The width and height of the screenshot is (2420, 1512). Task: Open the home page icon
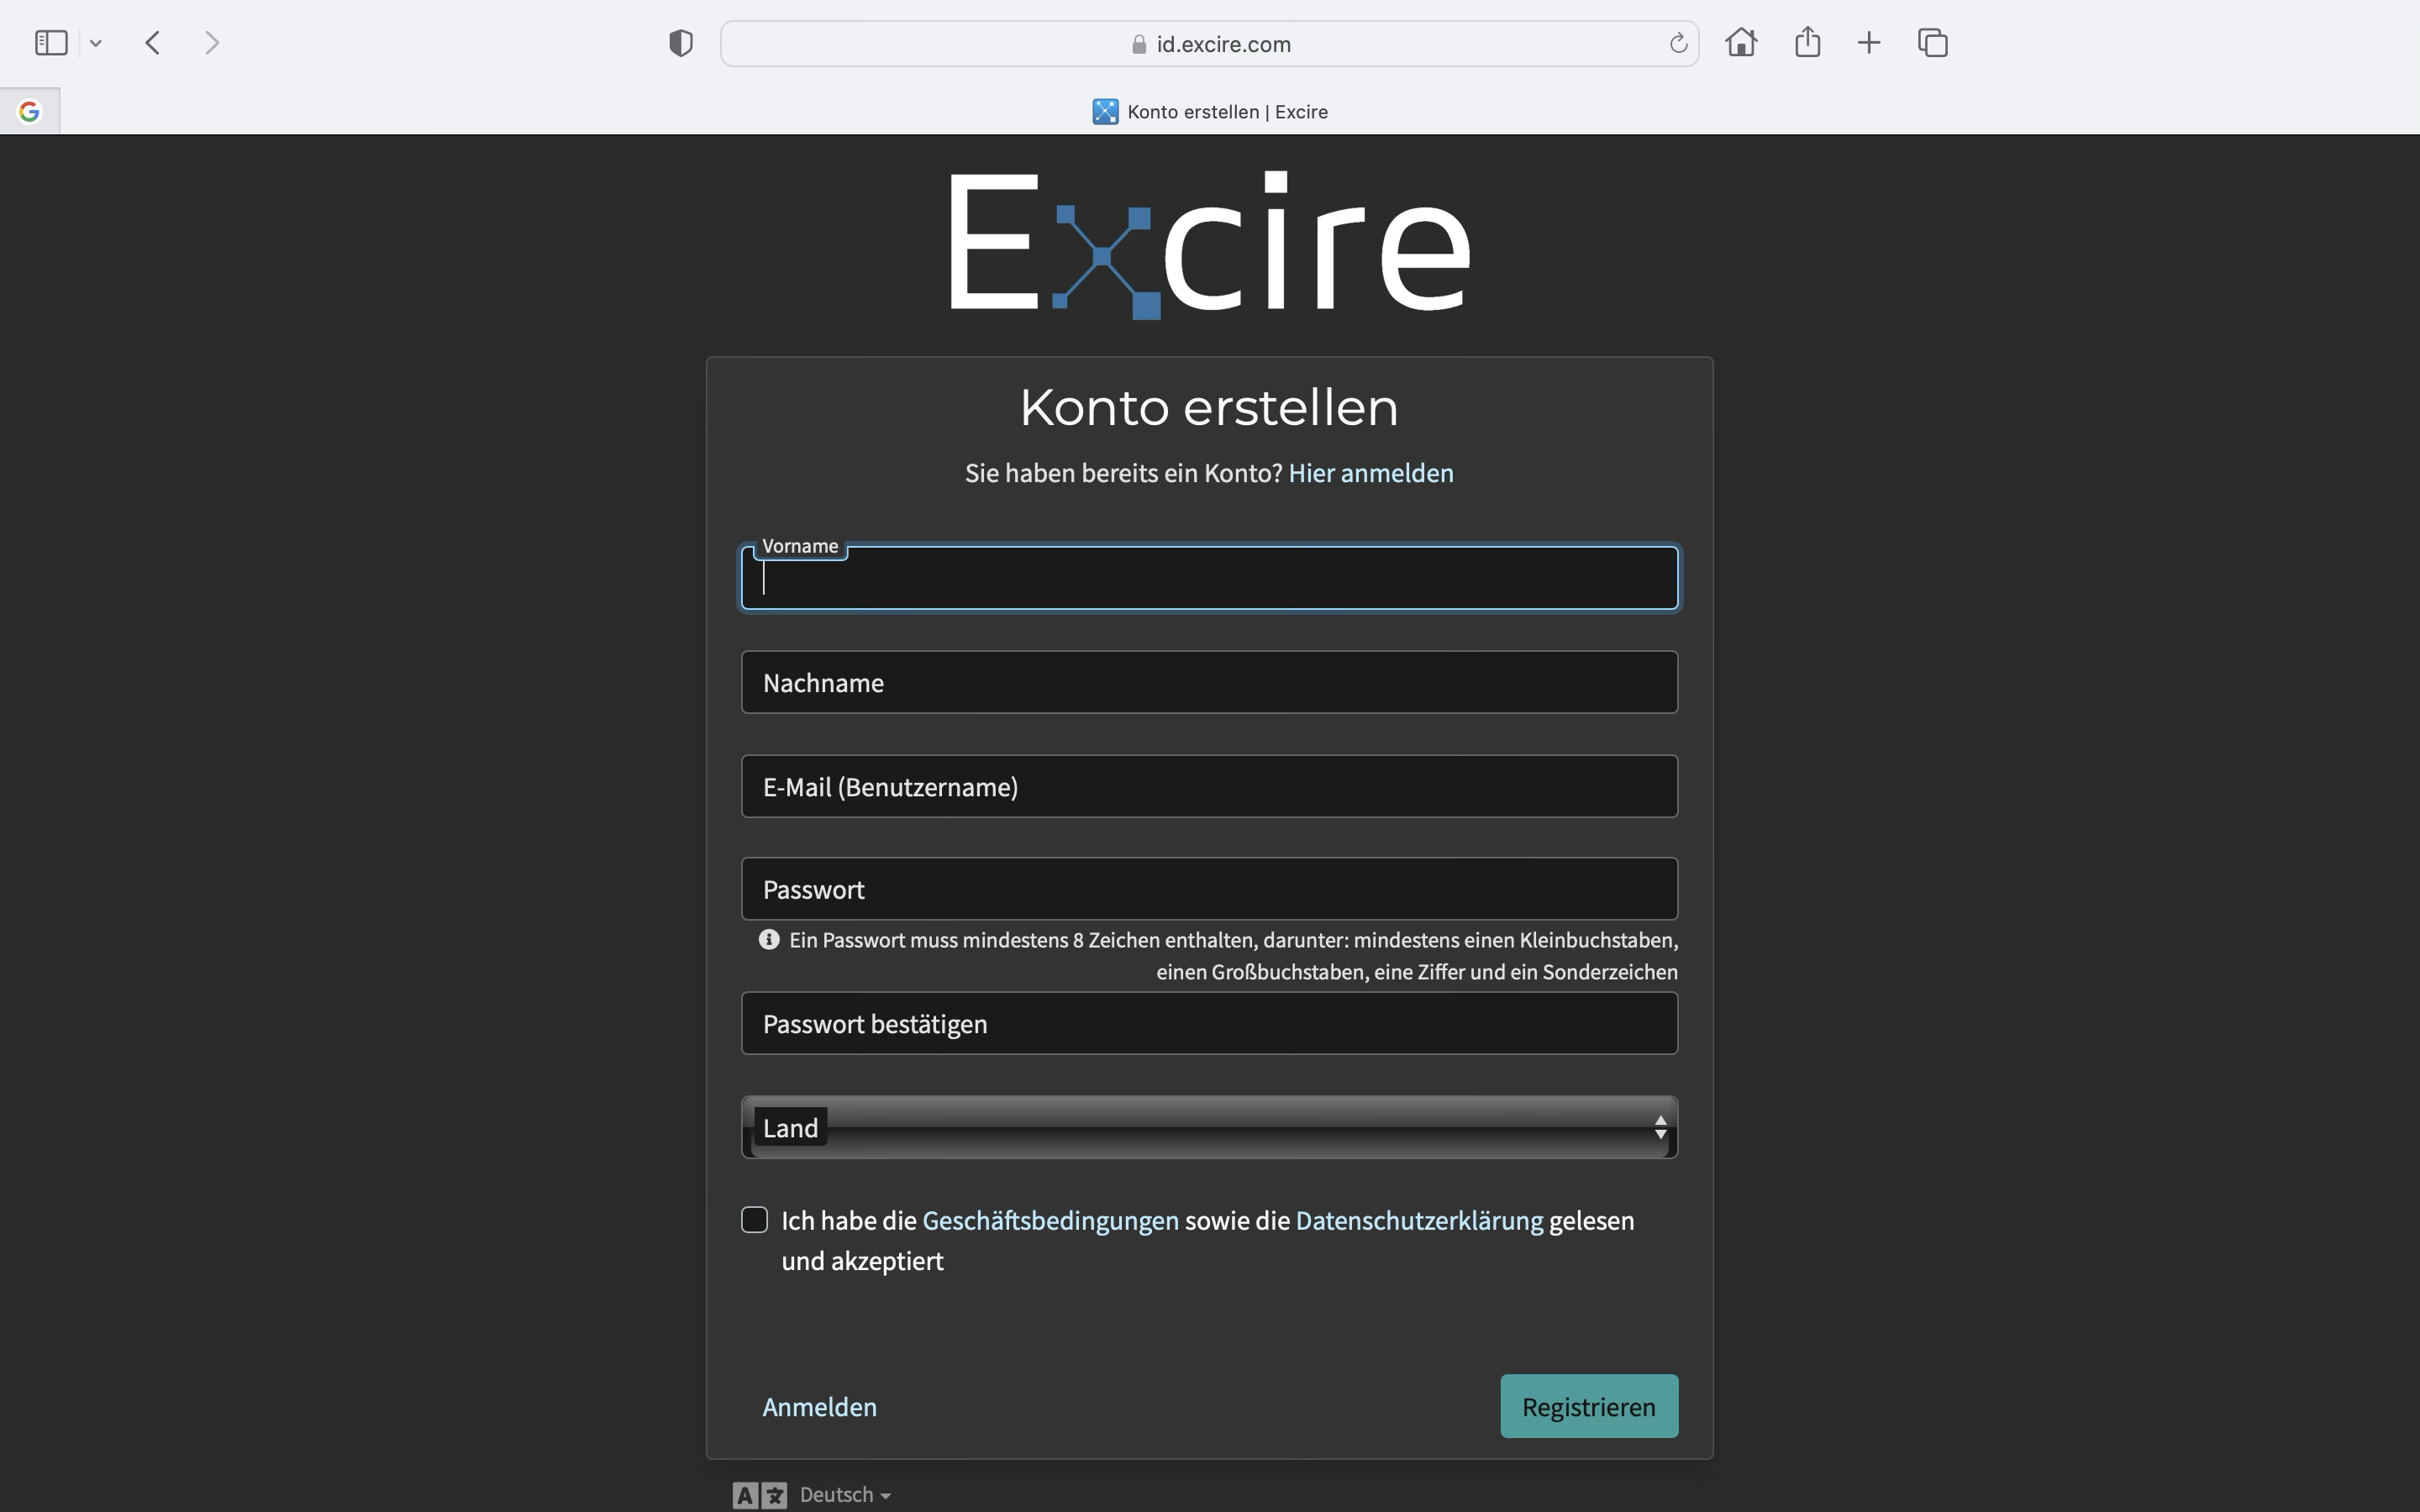tap(1741, 42)
